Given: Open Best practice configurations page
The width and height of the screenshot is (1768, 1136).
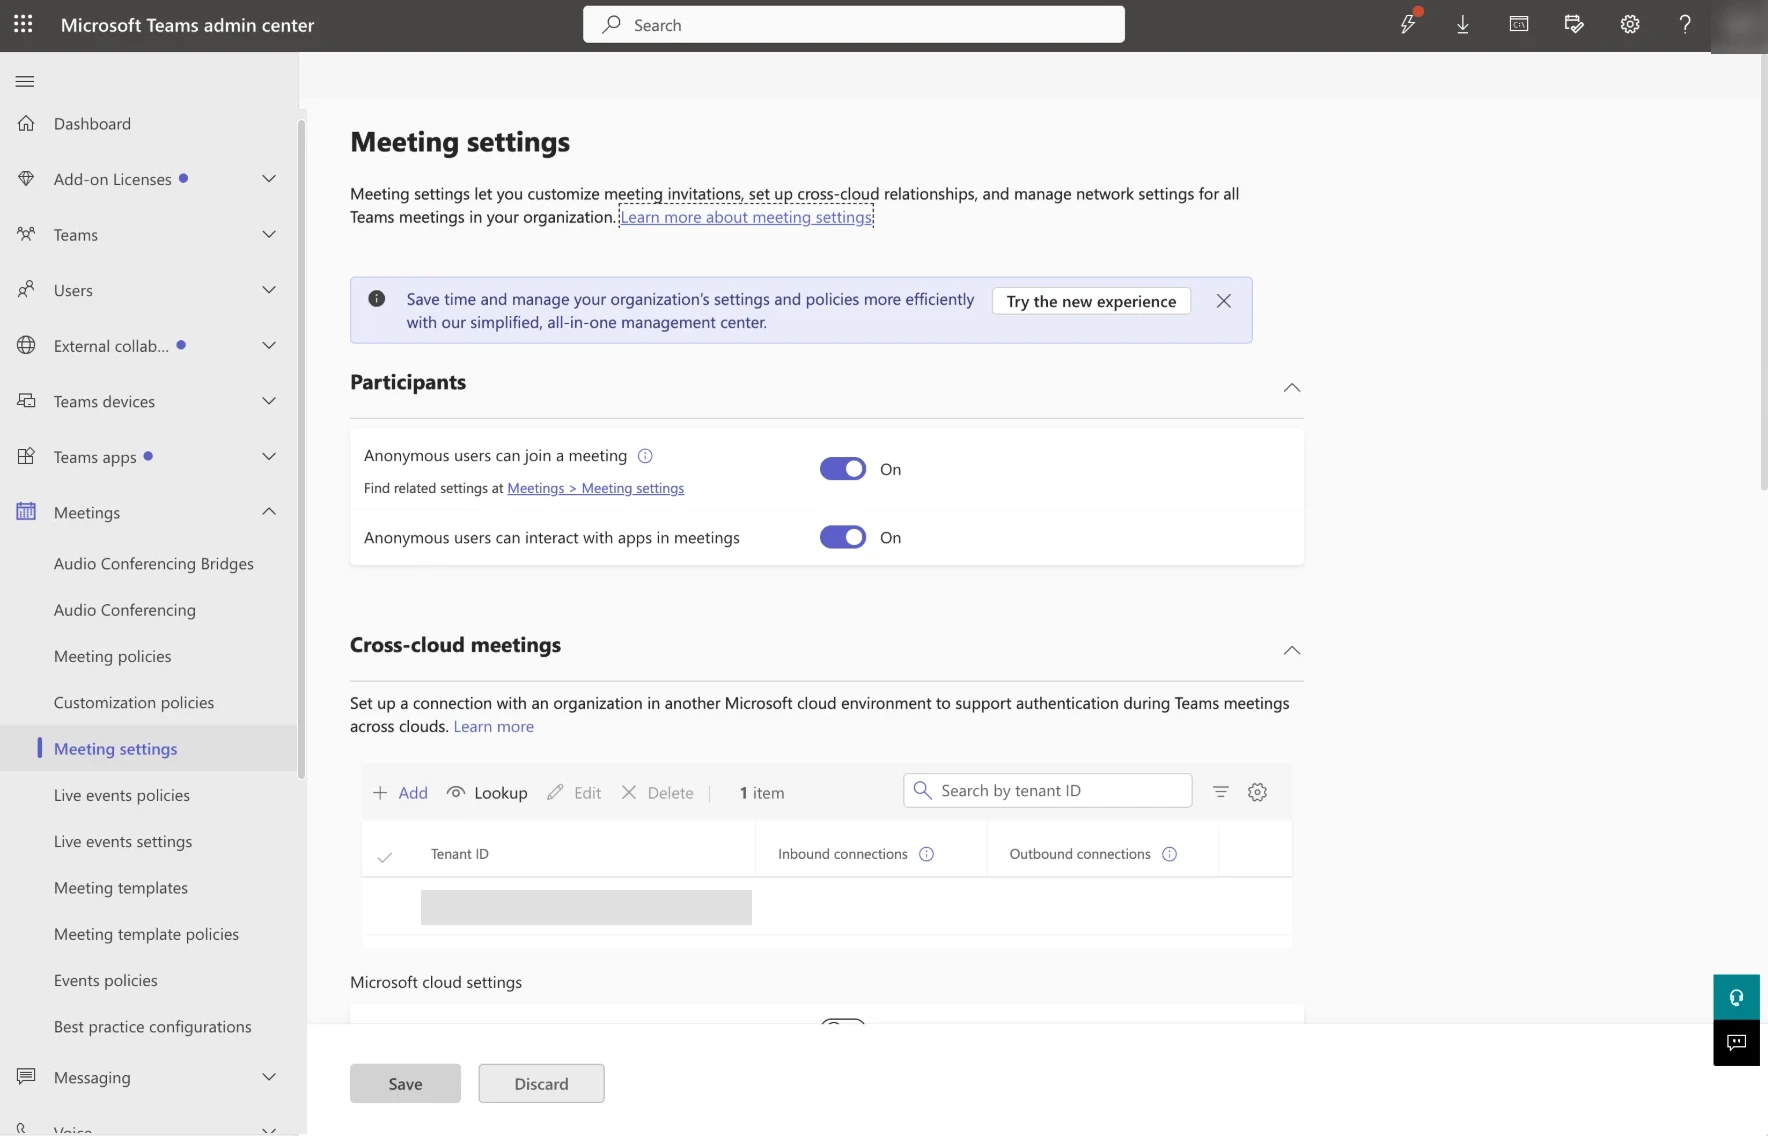Looking at the screenshot, I should 153,1026.
